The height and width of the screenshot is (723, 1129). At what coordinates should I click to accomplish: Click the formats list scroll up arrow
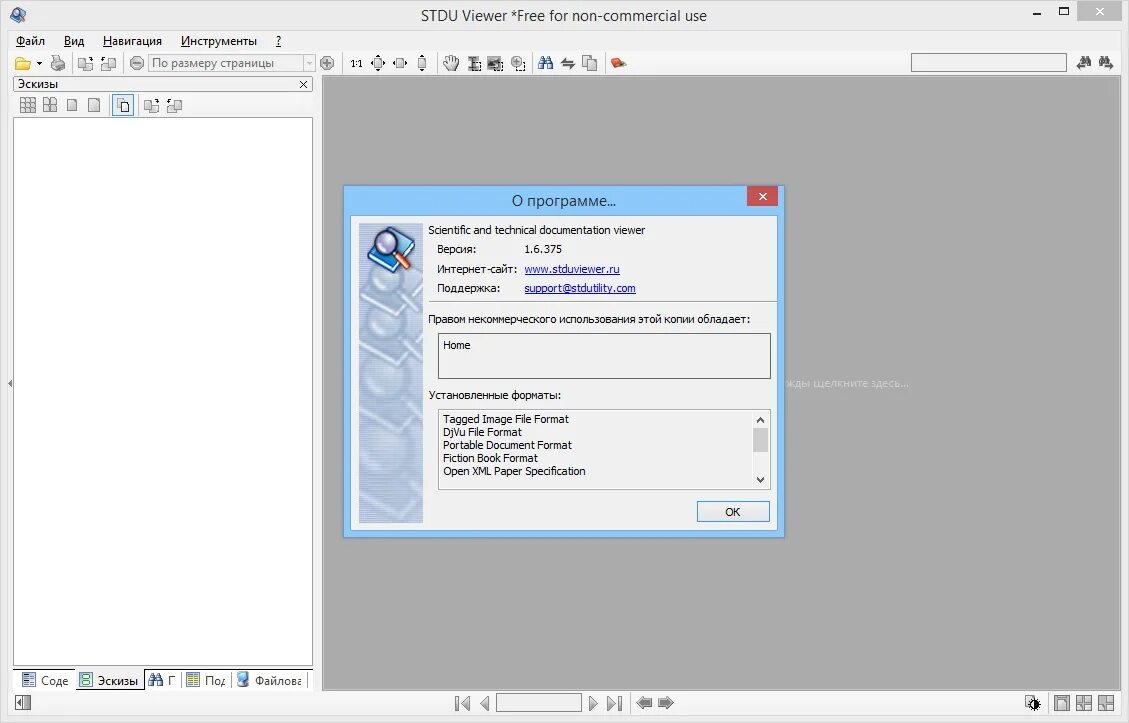pos(760,420)
